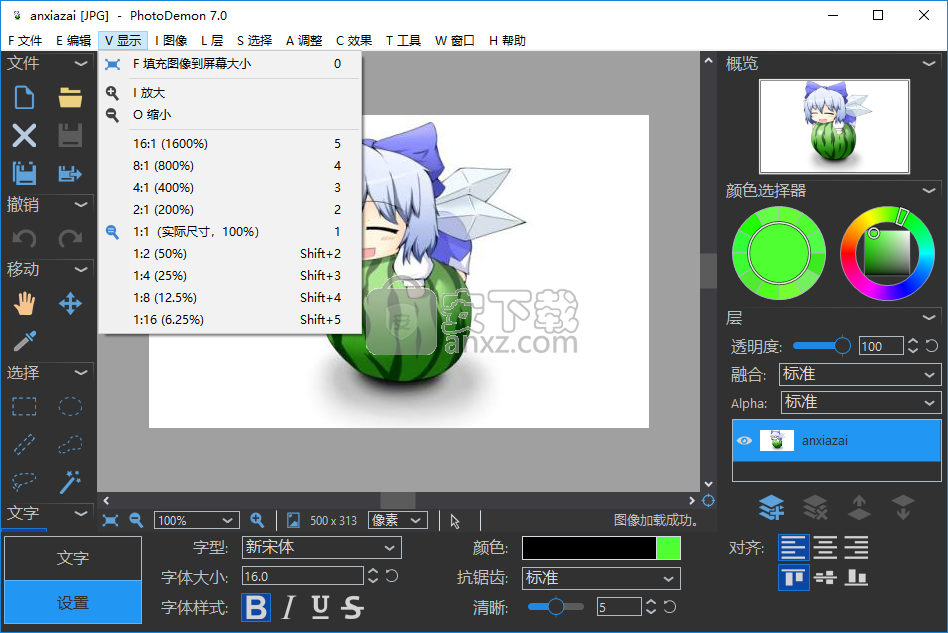Toggle strikethrough font style
Screen dimensions: 948x633
coord(352,607)
